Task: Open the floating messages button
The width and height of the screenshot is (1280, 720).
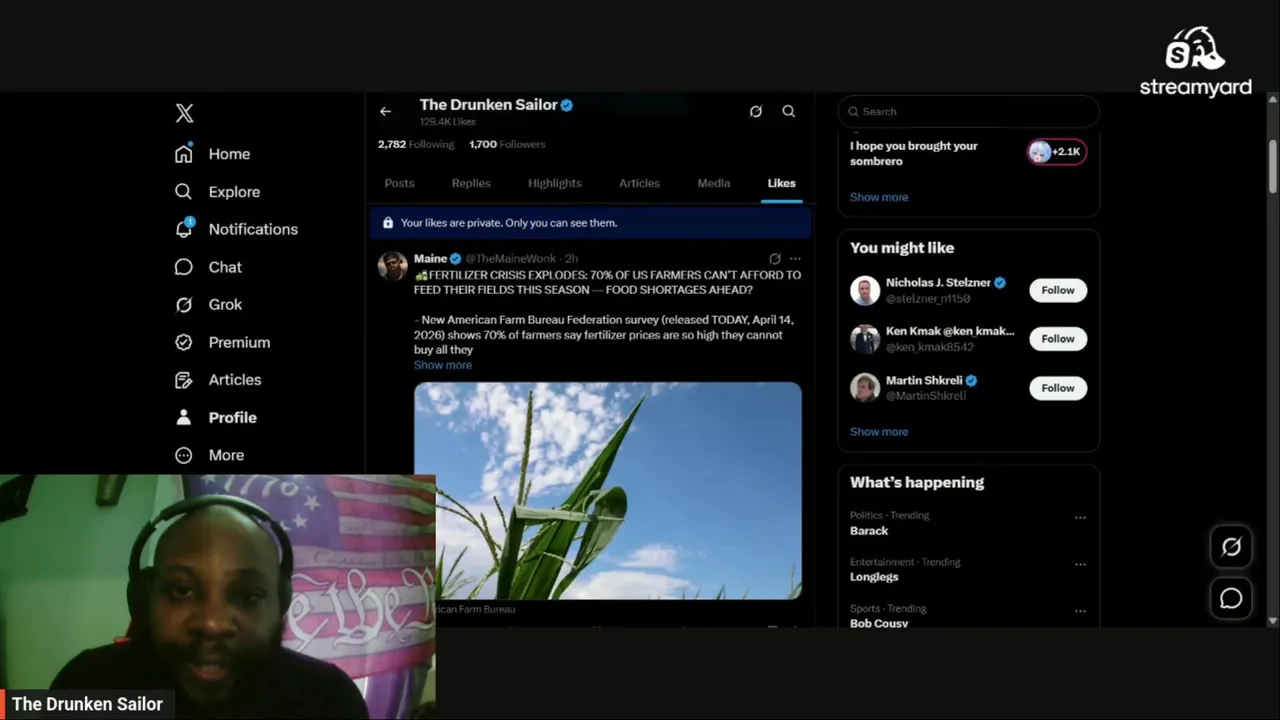Action: coord(1231,598)
